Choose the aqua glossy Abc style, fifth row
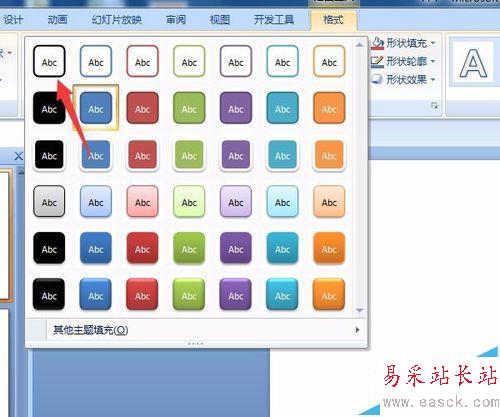The height and width of the screenshot is (417, 500). point(282,248)
